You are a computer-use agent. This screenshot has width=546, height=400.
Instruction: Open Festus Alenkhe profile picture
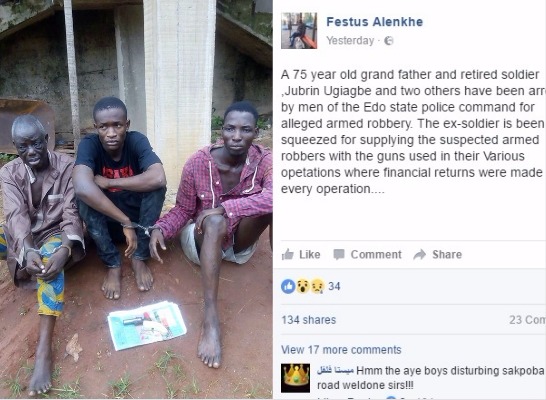coord(299,31)
